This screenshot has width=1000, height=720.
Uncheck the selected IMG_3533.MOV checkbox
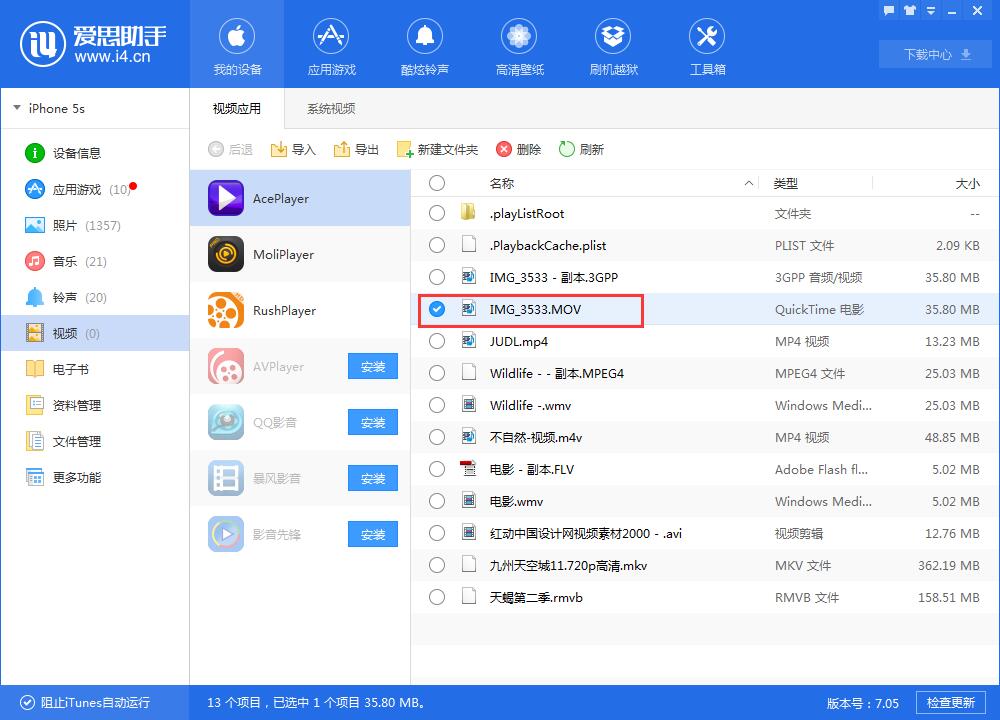[437, 309]
